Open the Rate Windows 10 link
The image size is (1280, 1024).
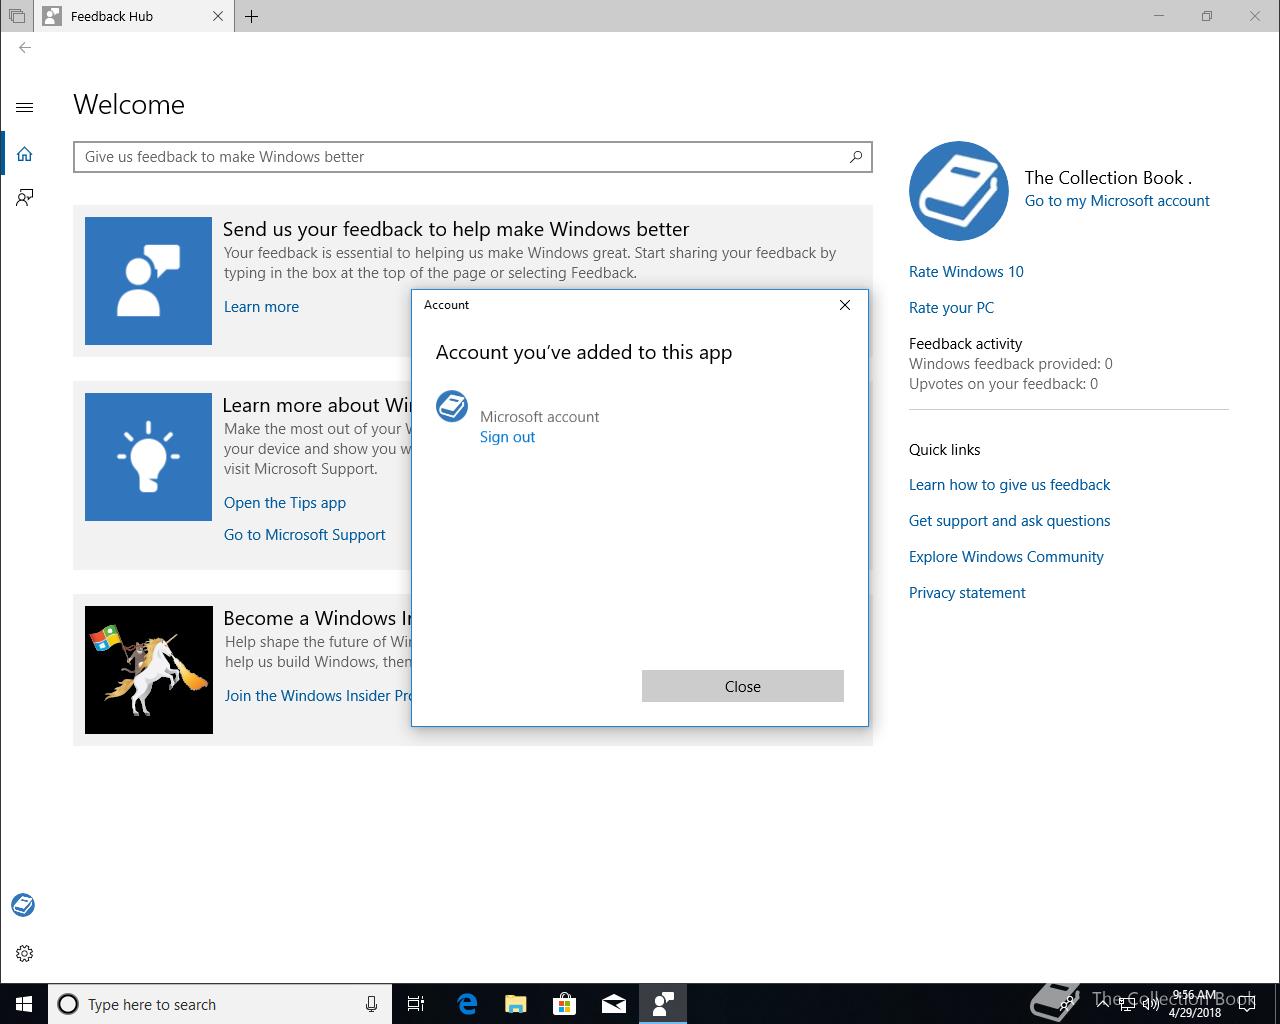966,272
